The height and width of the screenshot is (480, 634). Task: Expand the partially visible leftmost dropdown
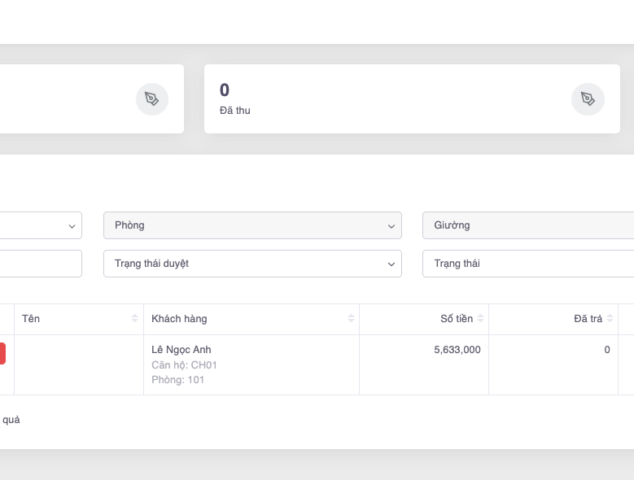40,226
